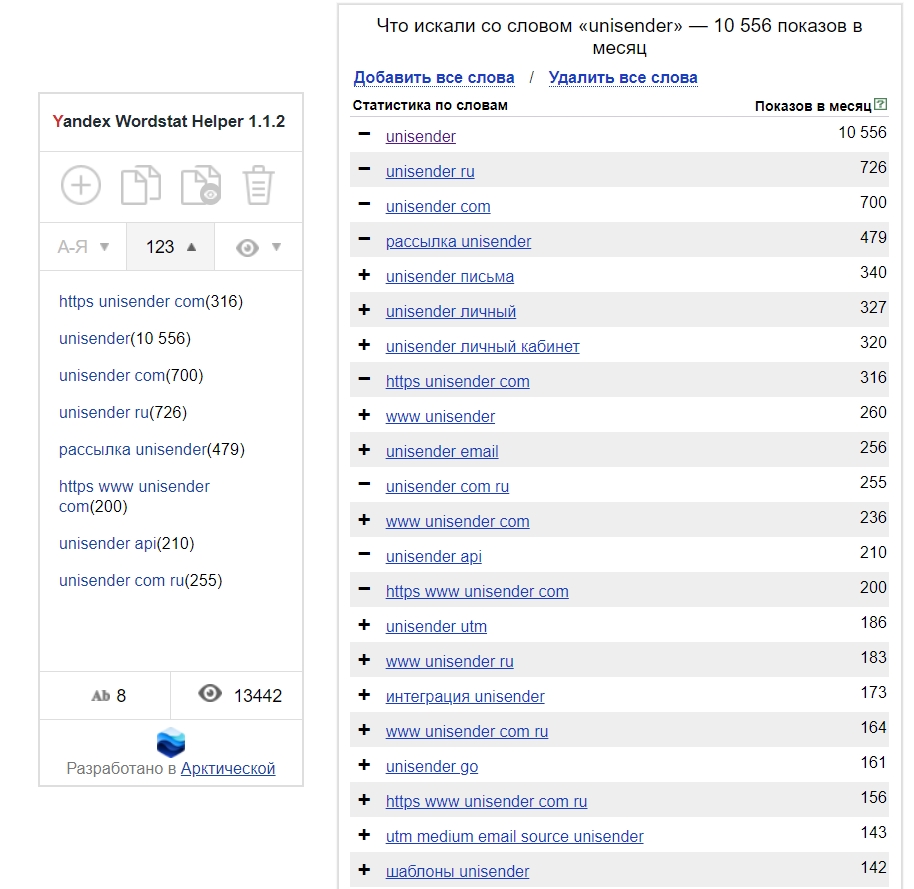Image resolution: width=914 pixels, height=889 pixels.
Task: Open the unisender go keyword link
Action: point(431,766)
